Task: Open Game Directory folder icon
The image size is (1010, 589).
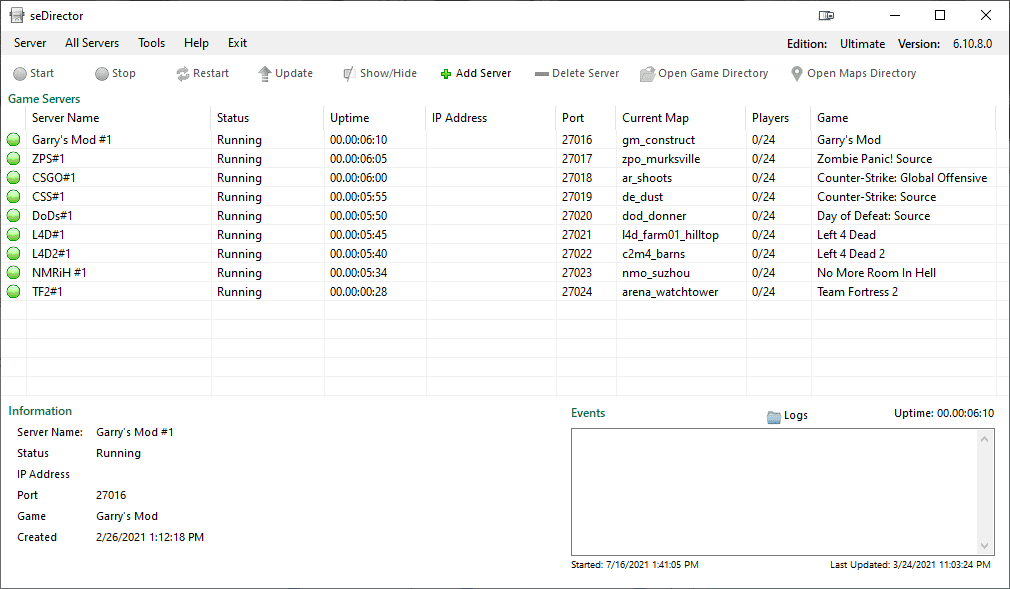Action: point(647,73)
